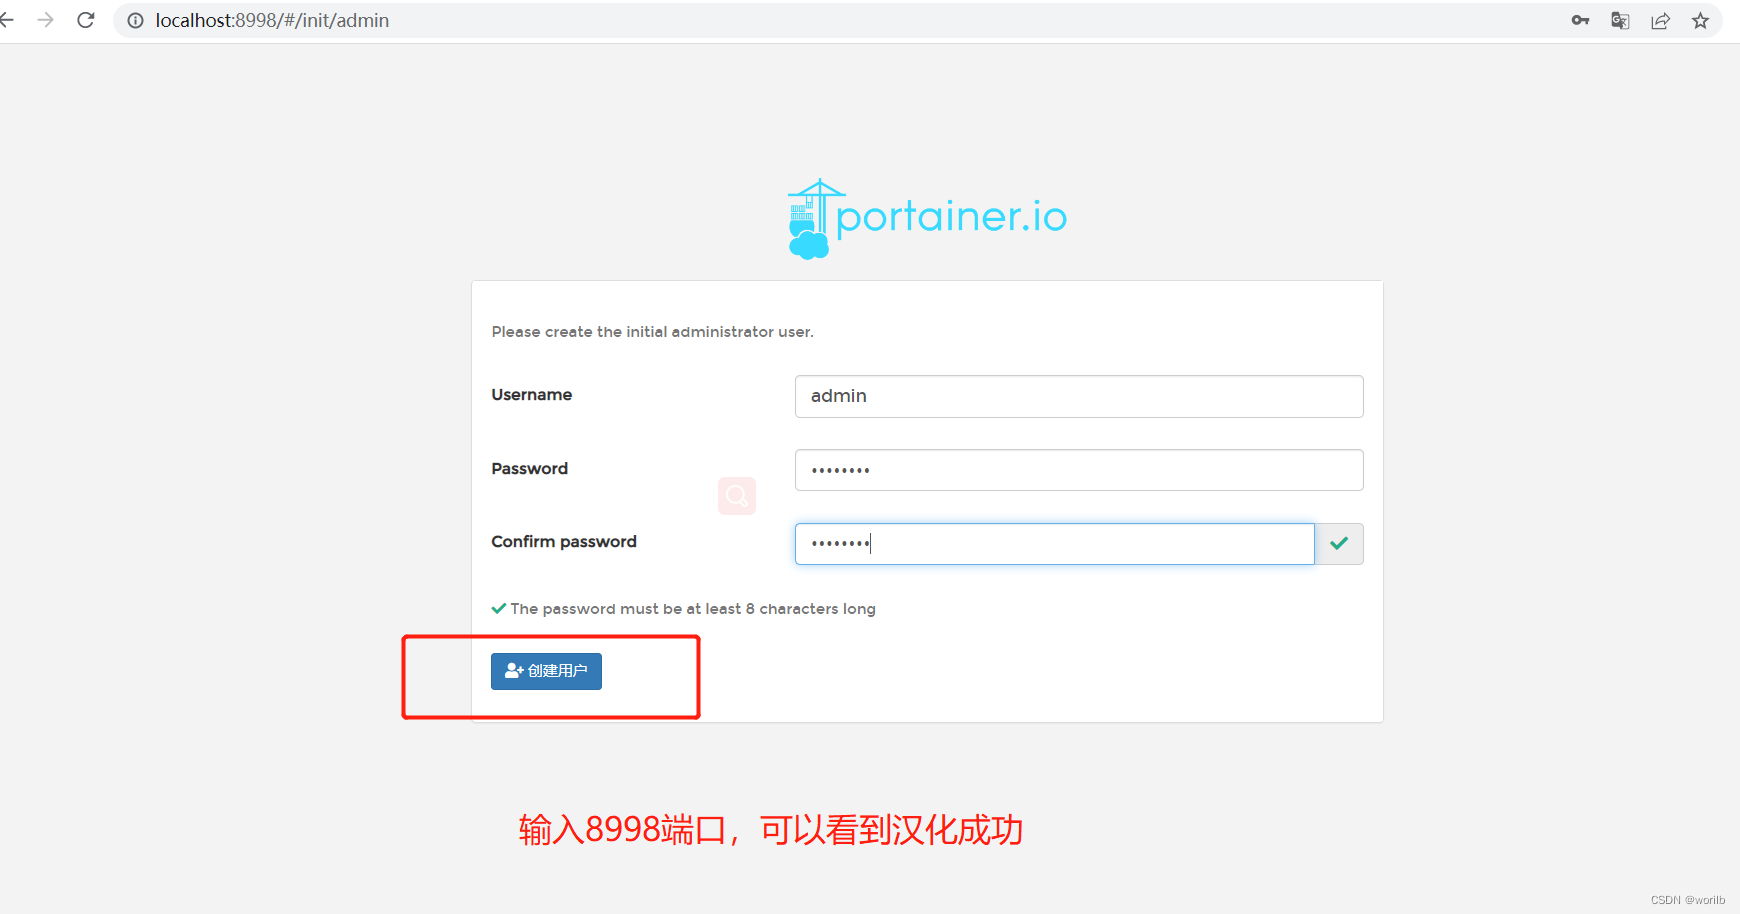
Task: Click the portainer.io logo
Action: [927, 219]
